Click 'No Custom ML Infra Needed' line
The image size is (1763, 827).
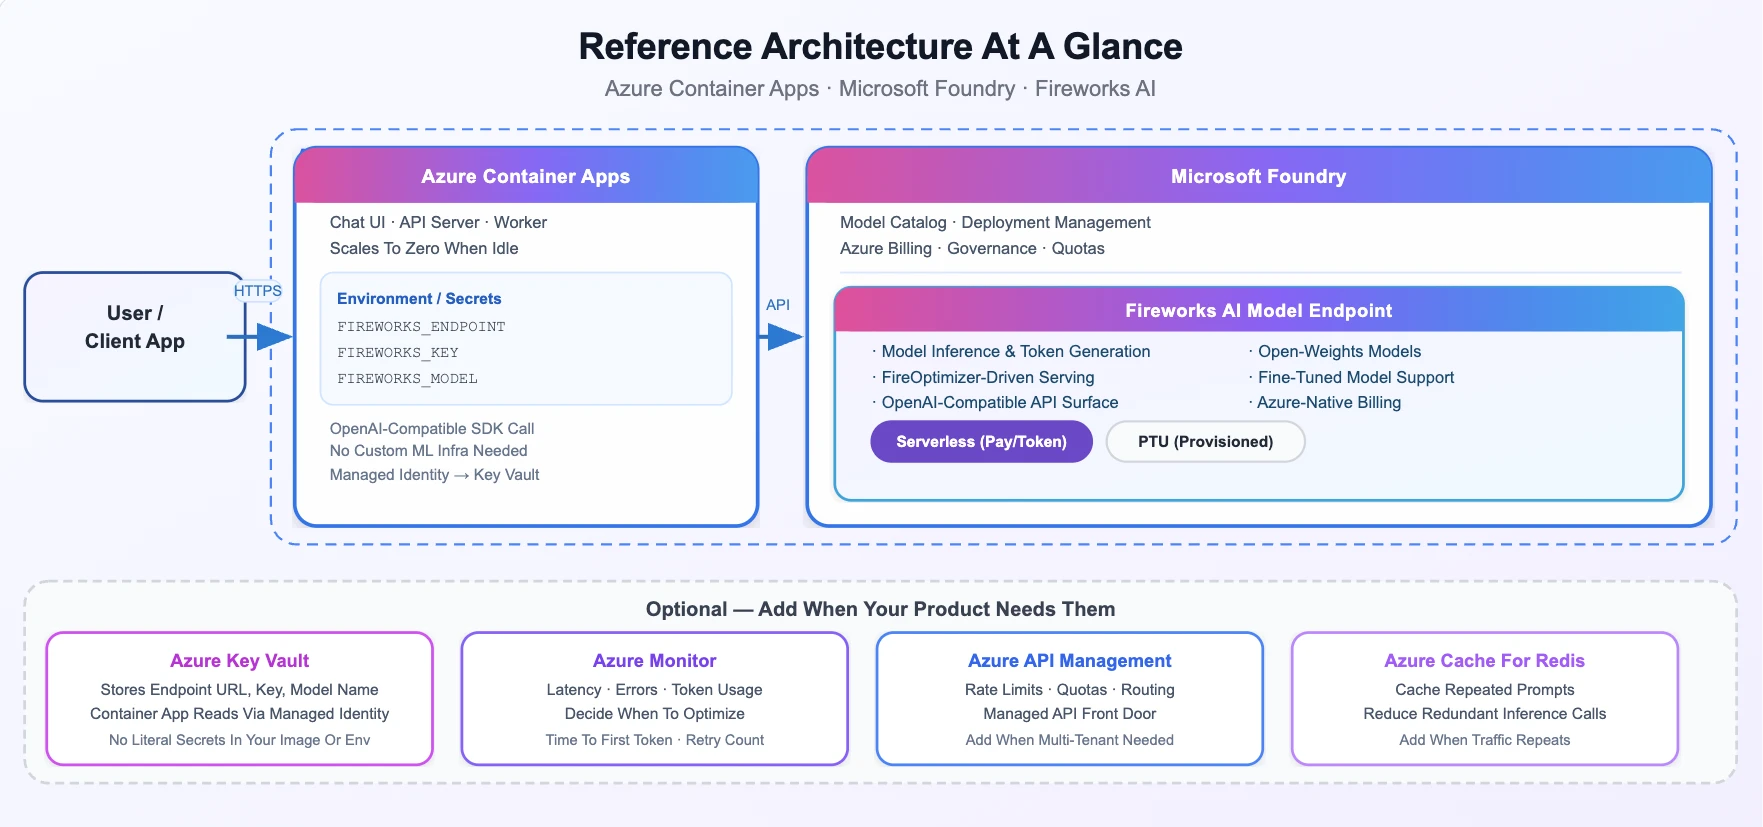tap(428, 451)
